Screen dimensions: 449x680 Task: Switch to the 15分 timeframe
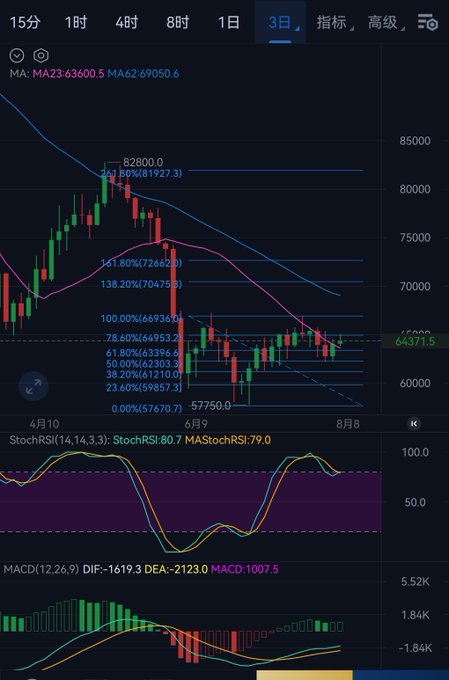click(x=25, y=23)
